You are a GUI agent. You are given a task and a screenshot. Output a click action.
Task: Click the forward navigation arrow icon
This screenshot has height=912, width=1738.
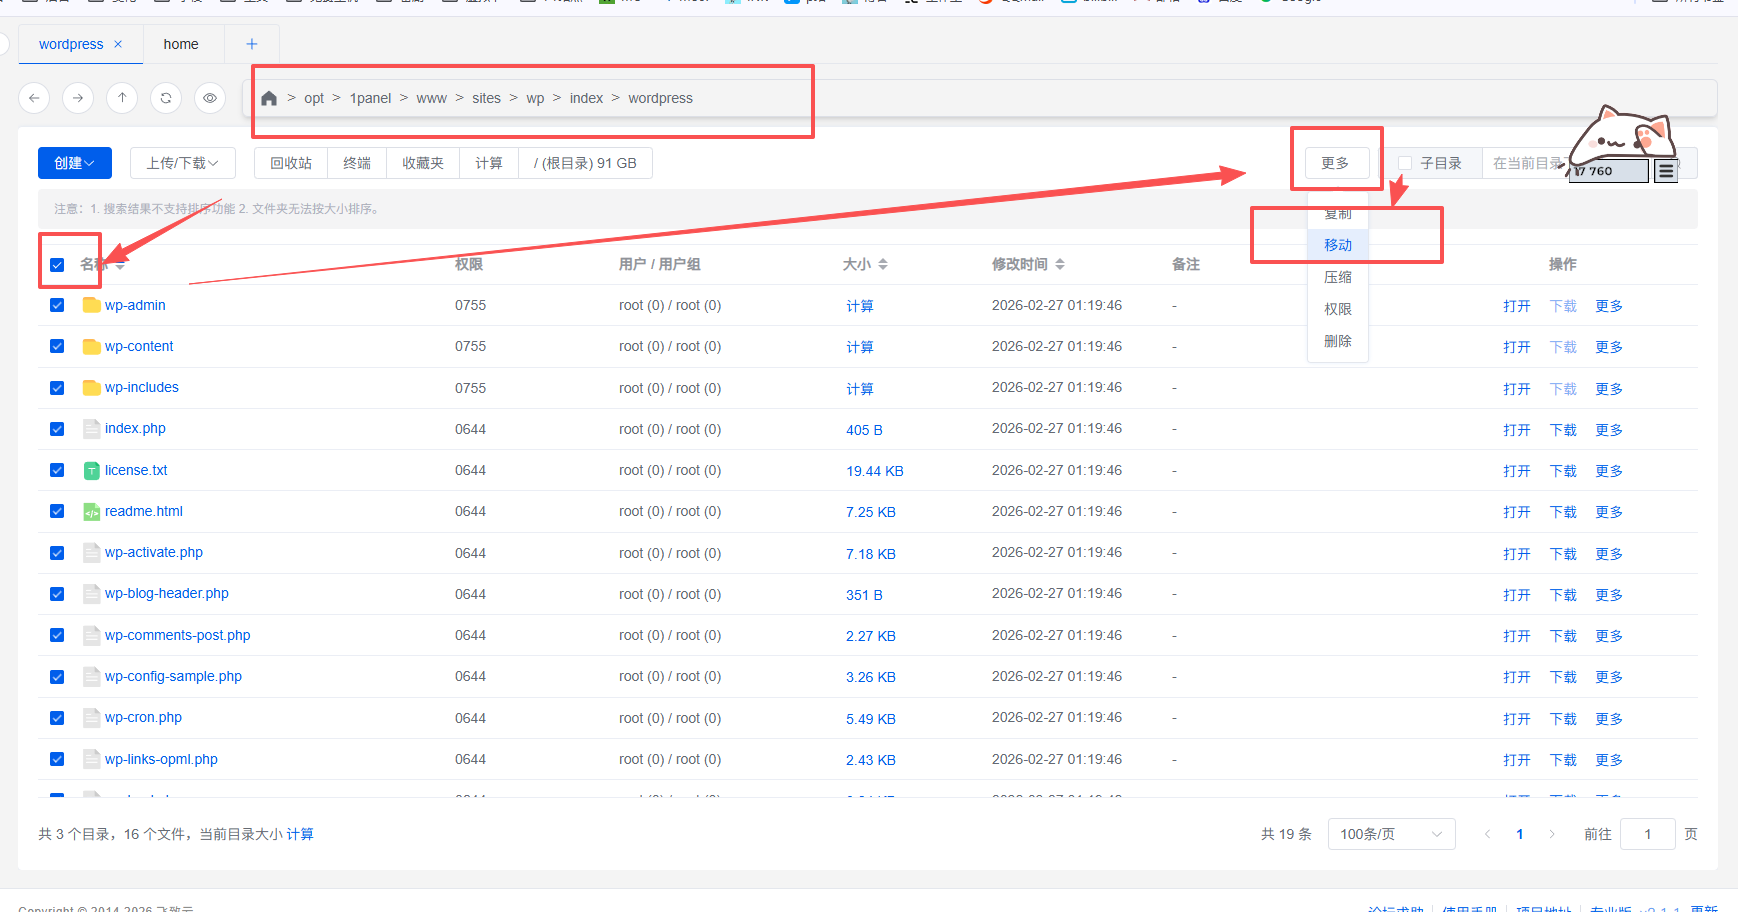pyautogui.click(x=78, y=98)
